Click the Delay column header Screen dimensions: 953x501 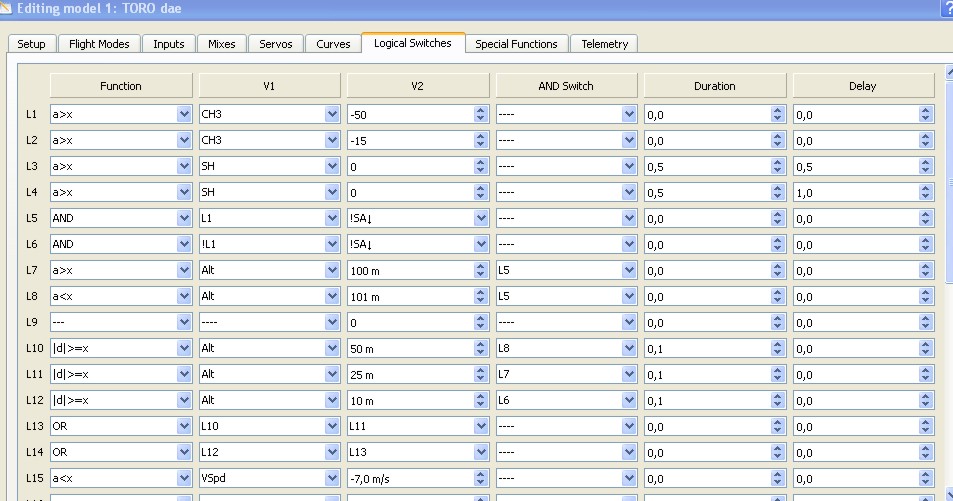[862, 86]
